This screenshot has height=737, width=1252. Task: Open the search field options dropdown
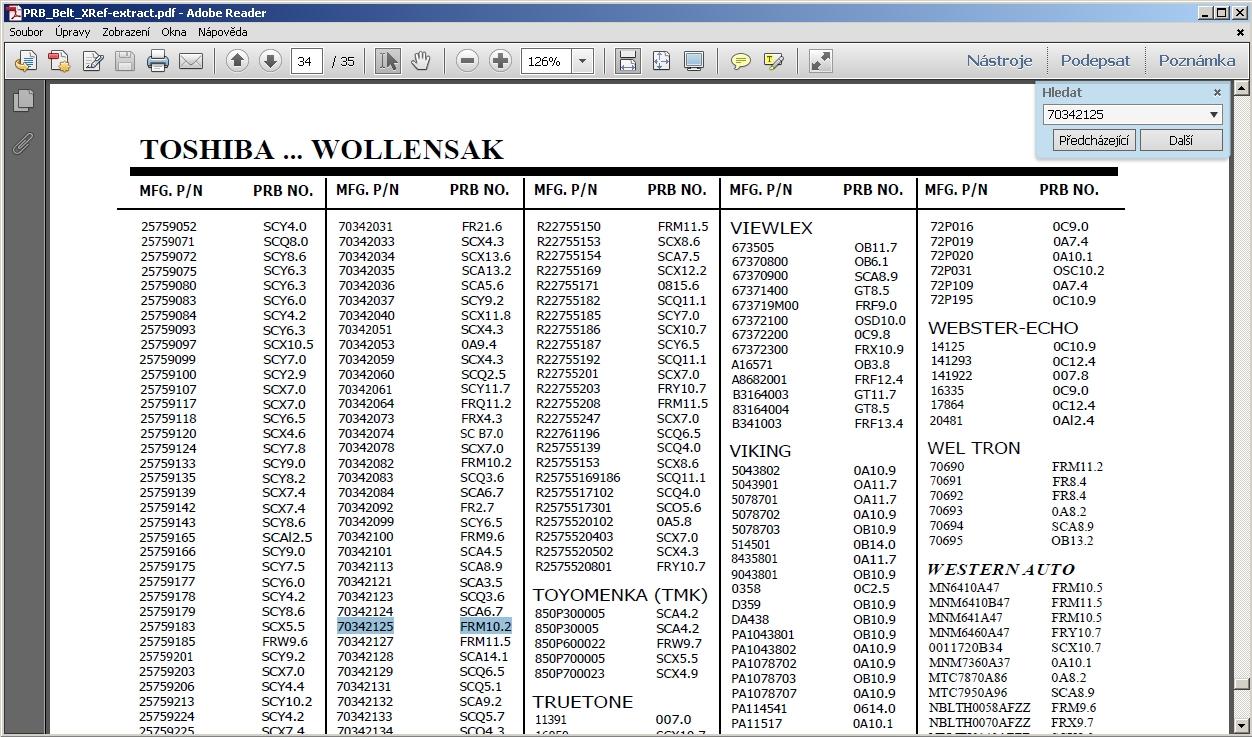1214,115
